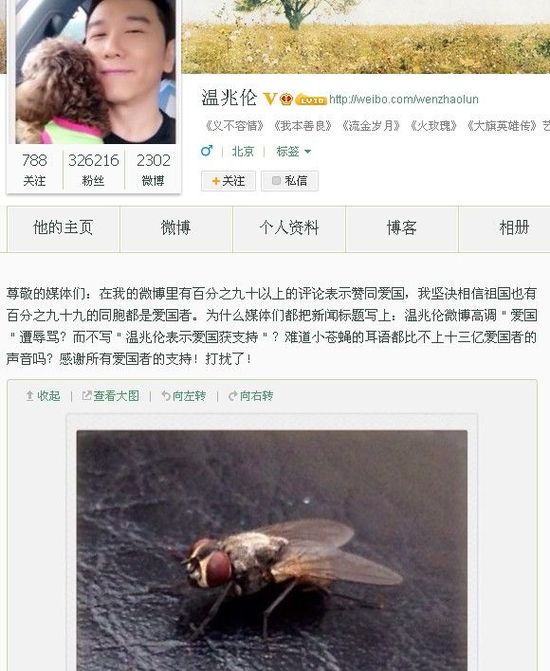Go to the 博客 tab

click(401, 229)
